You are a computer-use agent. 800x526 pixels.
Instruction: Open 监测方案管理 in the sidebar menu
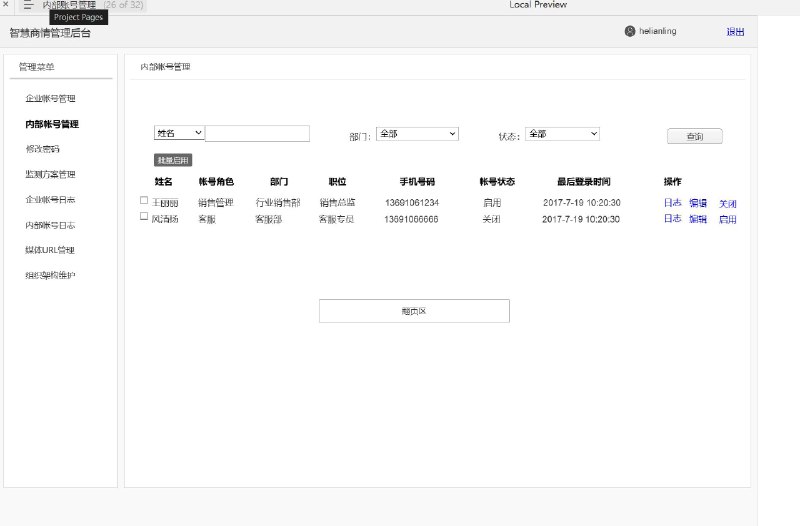pos(51,174)
